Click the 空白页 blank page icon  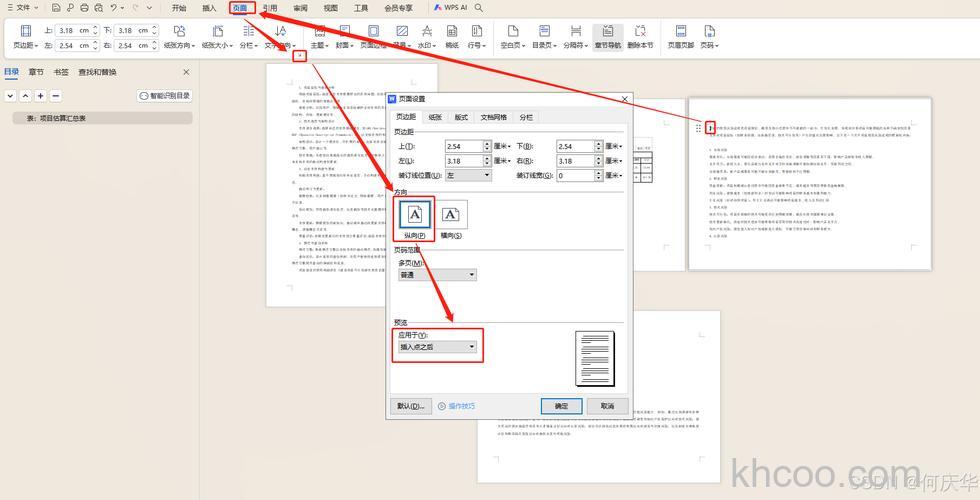click(511, 38)
